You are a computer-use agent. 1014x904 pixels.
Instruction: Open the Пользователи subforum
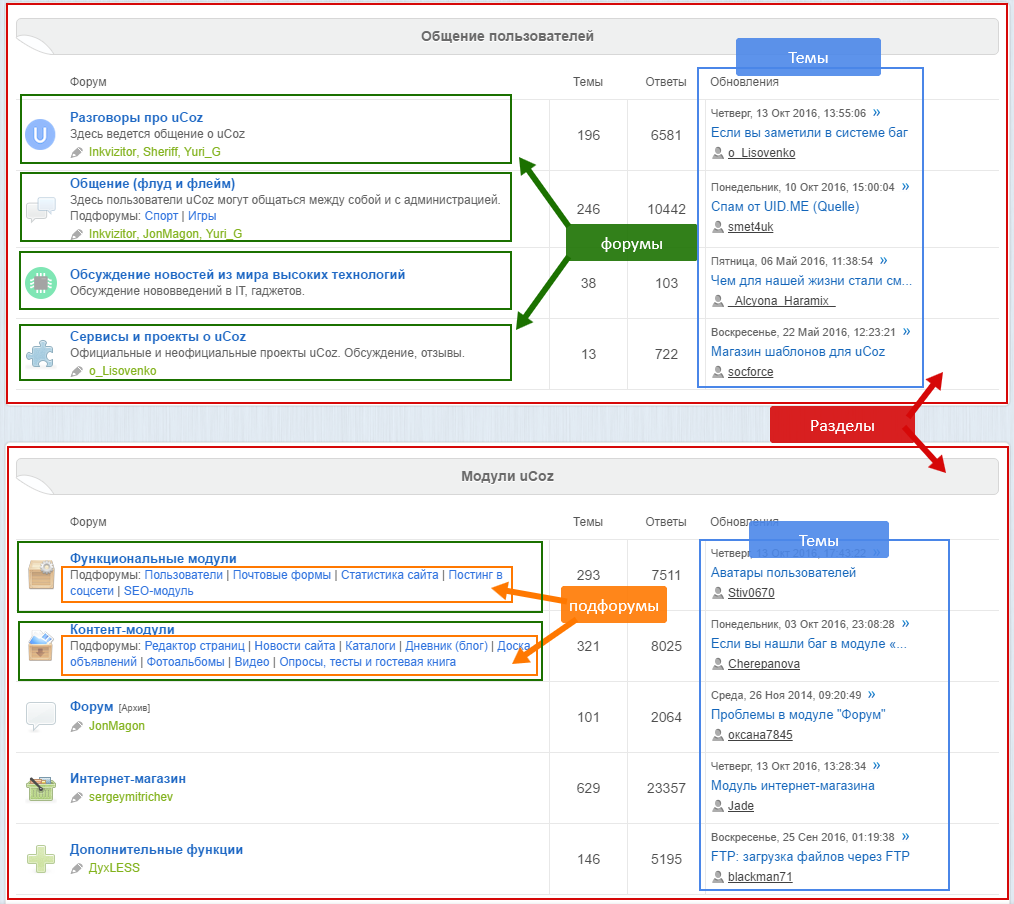184,575
